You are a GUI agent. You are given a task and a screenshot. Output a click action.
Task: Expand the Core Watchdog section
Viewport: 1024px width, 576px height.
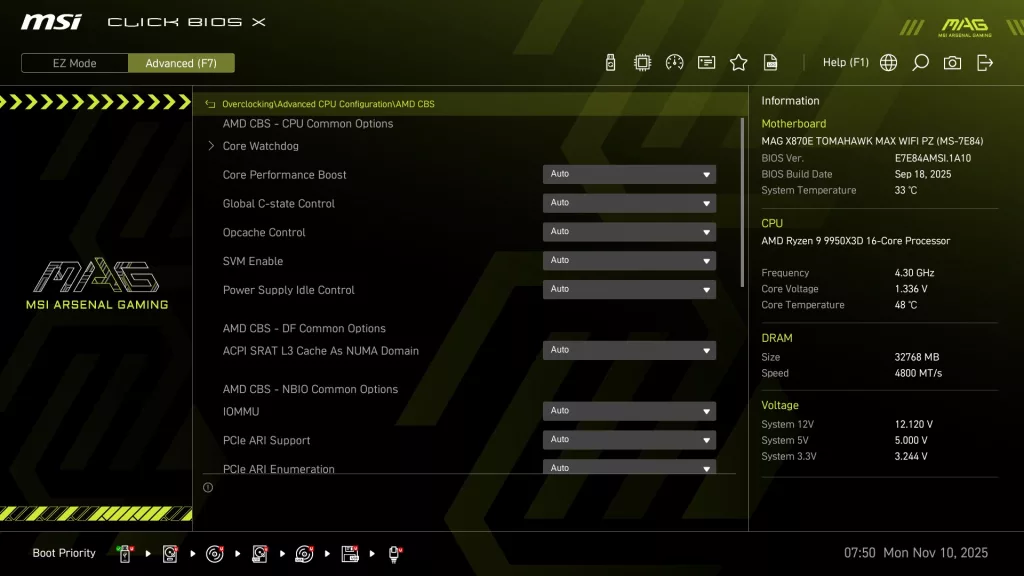click(x=258, y=145)
